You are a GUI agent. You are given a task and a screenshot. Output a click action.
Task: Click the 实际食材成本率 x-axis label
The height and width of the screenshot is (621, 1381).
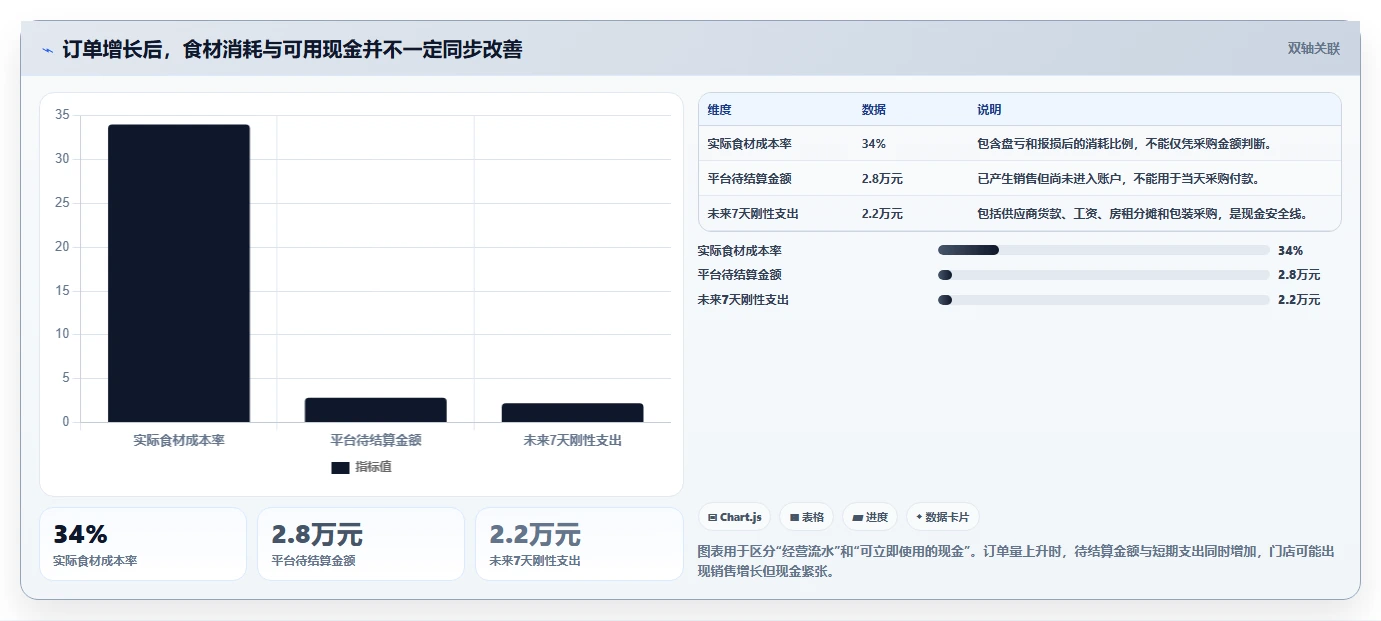click(x=179, y=440)
